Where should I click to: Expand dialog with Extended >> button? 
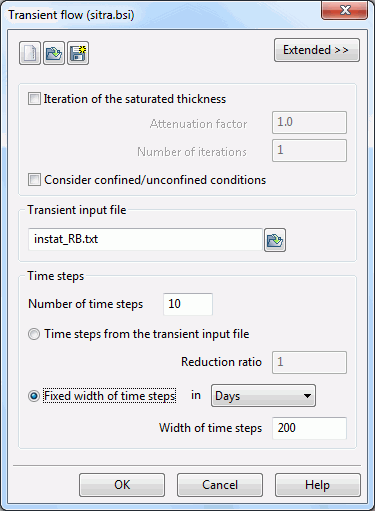pyautogui.click(x=317, y=50)
